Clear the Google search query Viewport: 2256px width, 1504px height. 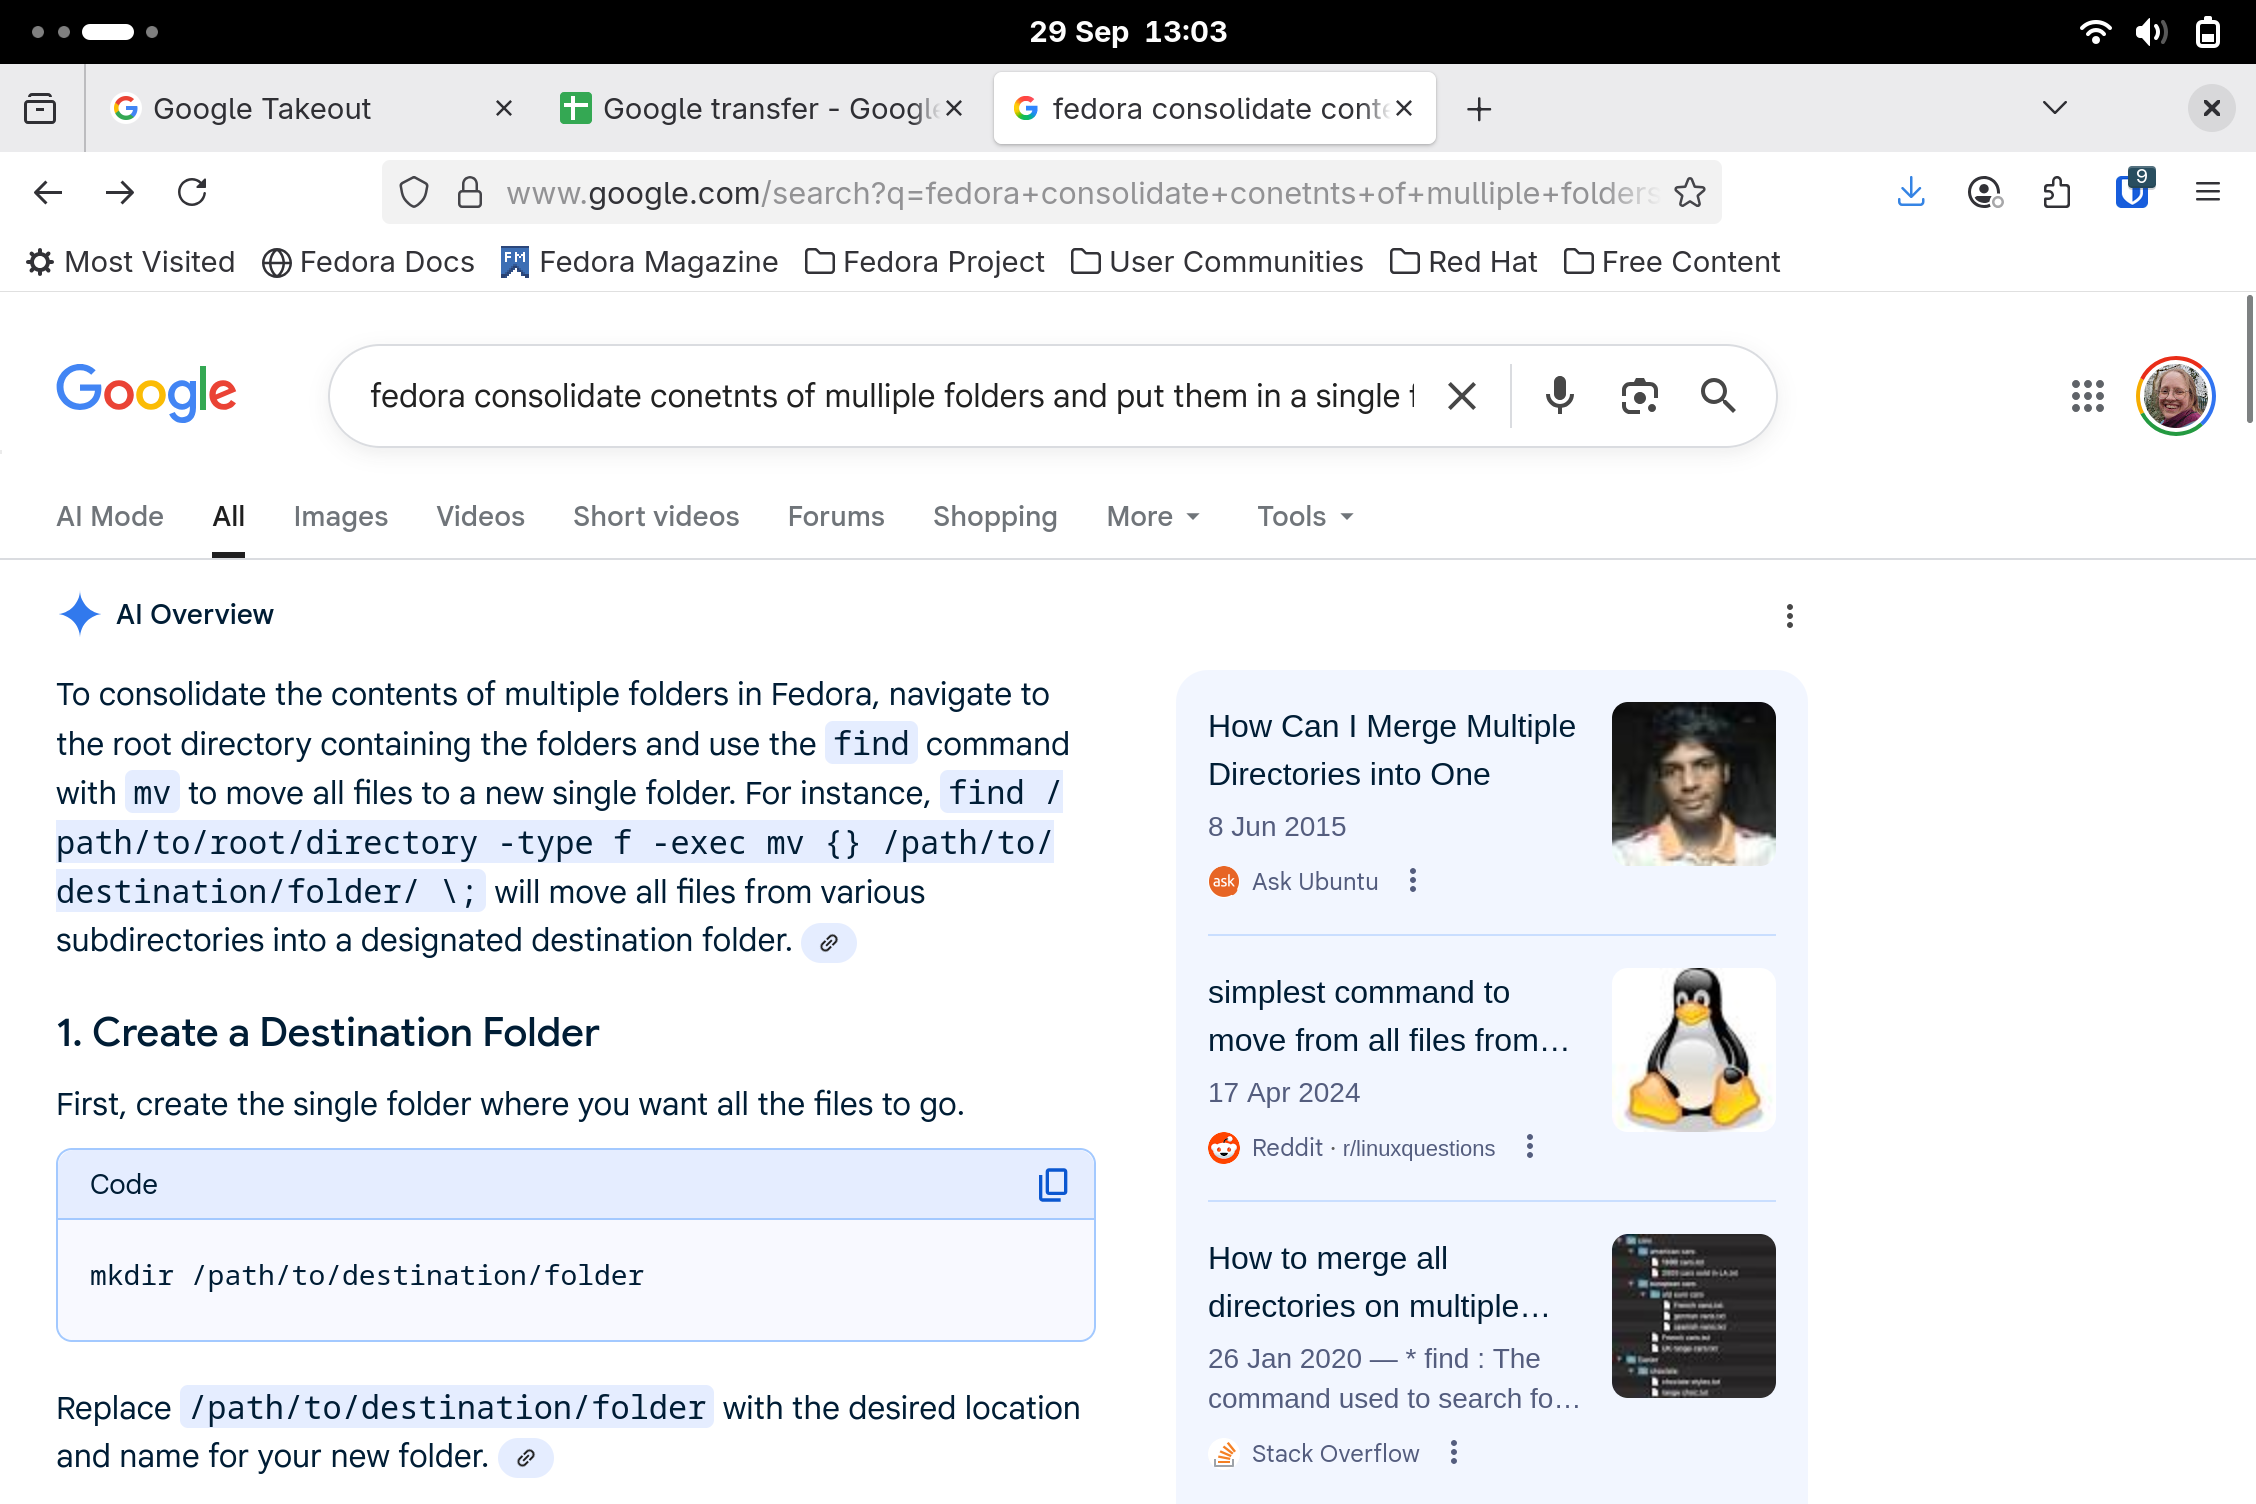pos(1462,396)
